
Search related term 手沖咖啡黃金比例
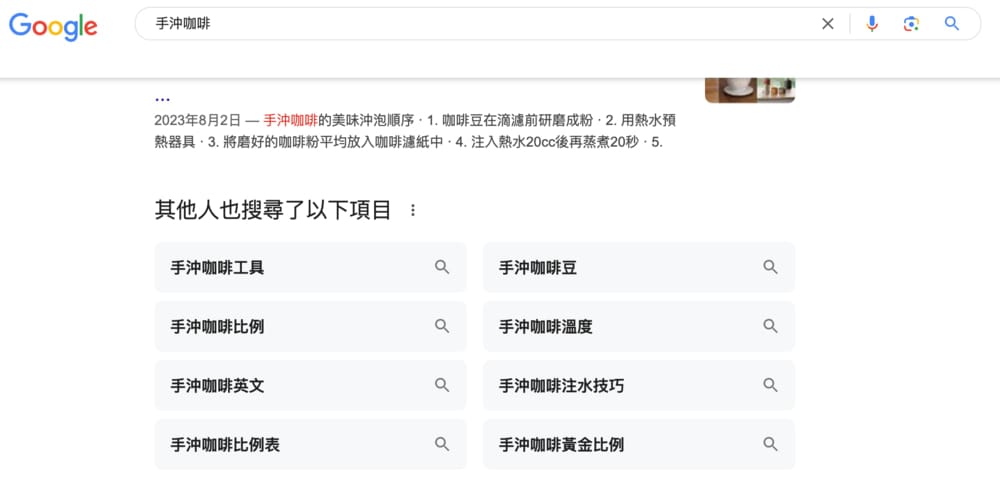[x=639, y=445]
